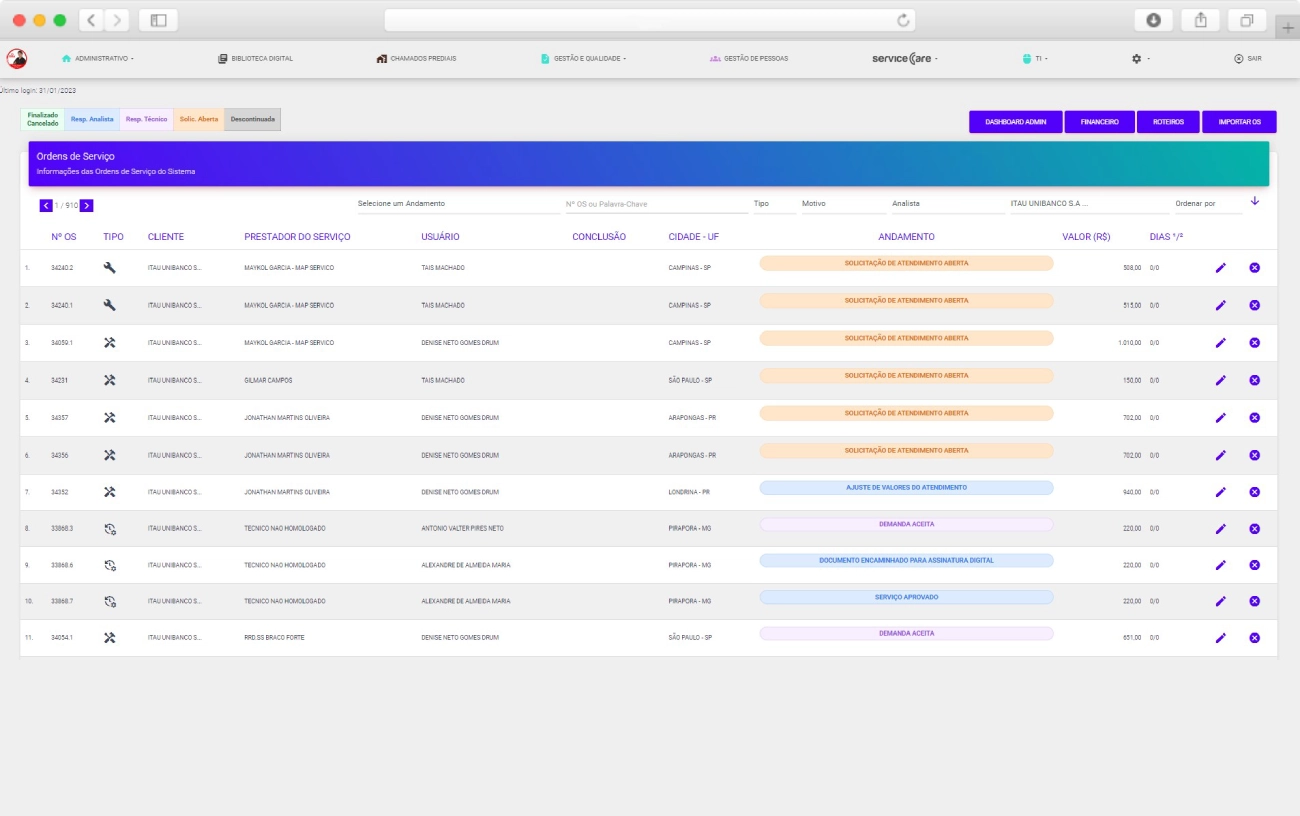Click the sort direction arrow icon
Viewport: 1300px width, 816px height.
click(1255, 202)
